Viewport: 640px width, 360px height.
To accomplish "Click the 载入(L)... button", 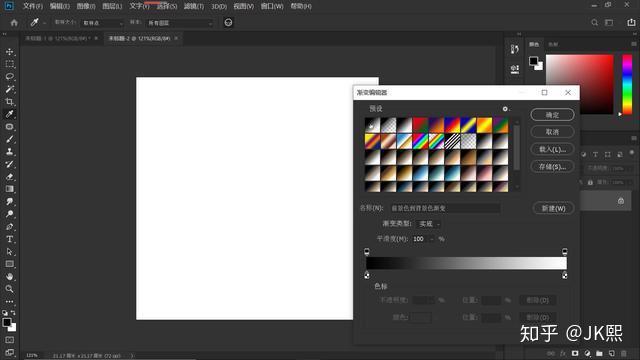I will point(552,149).
